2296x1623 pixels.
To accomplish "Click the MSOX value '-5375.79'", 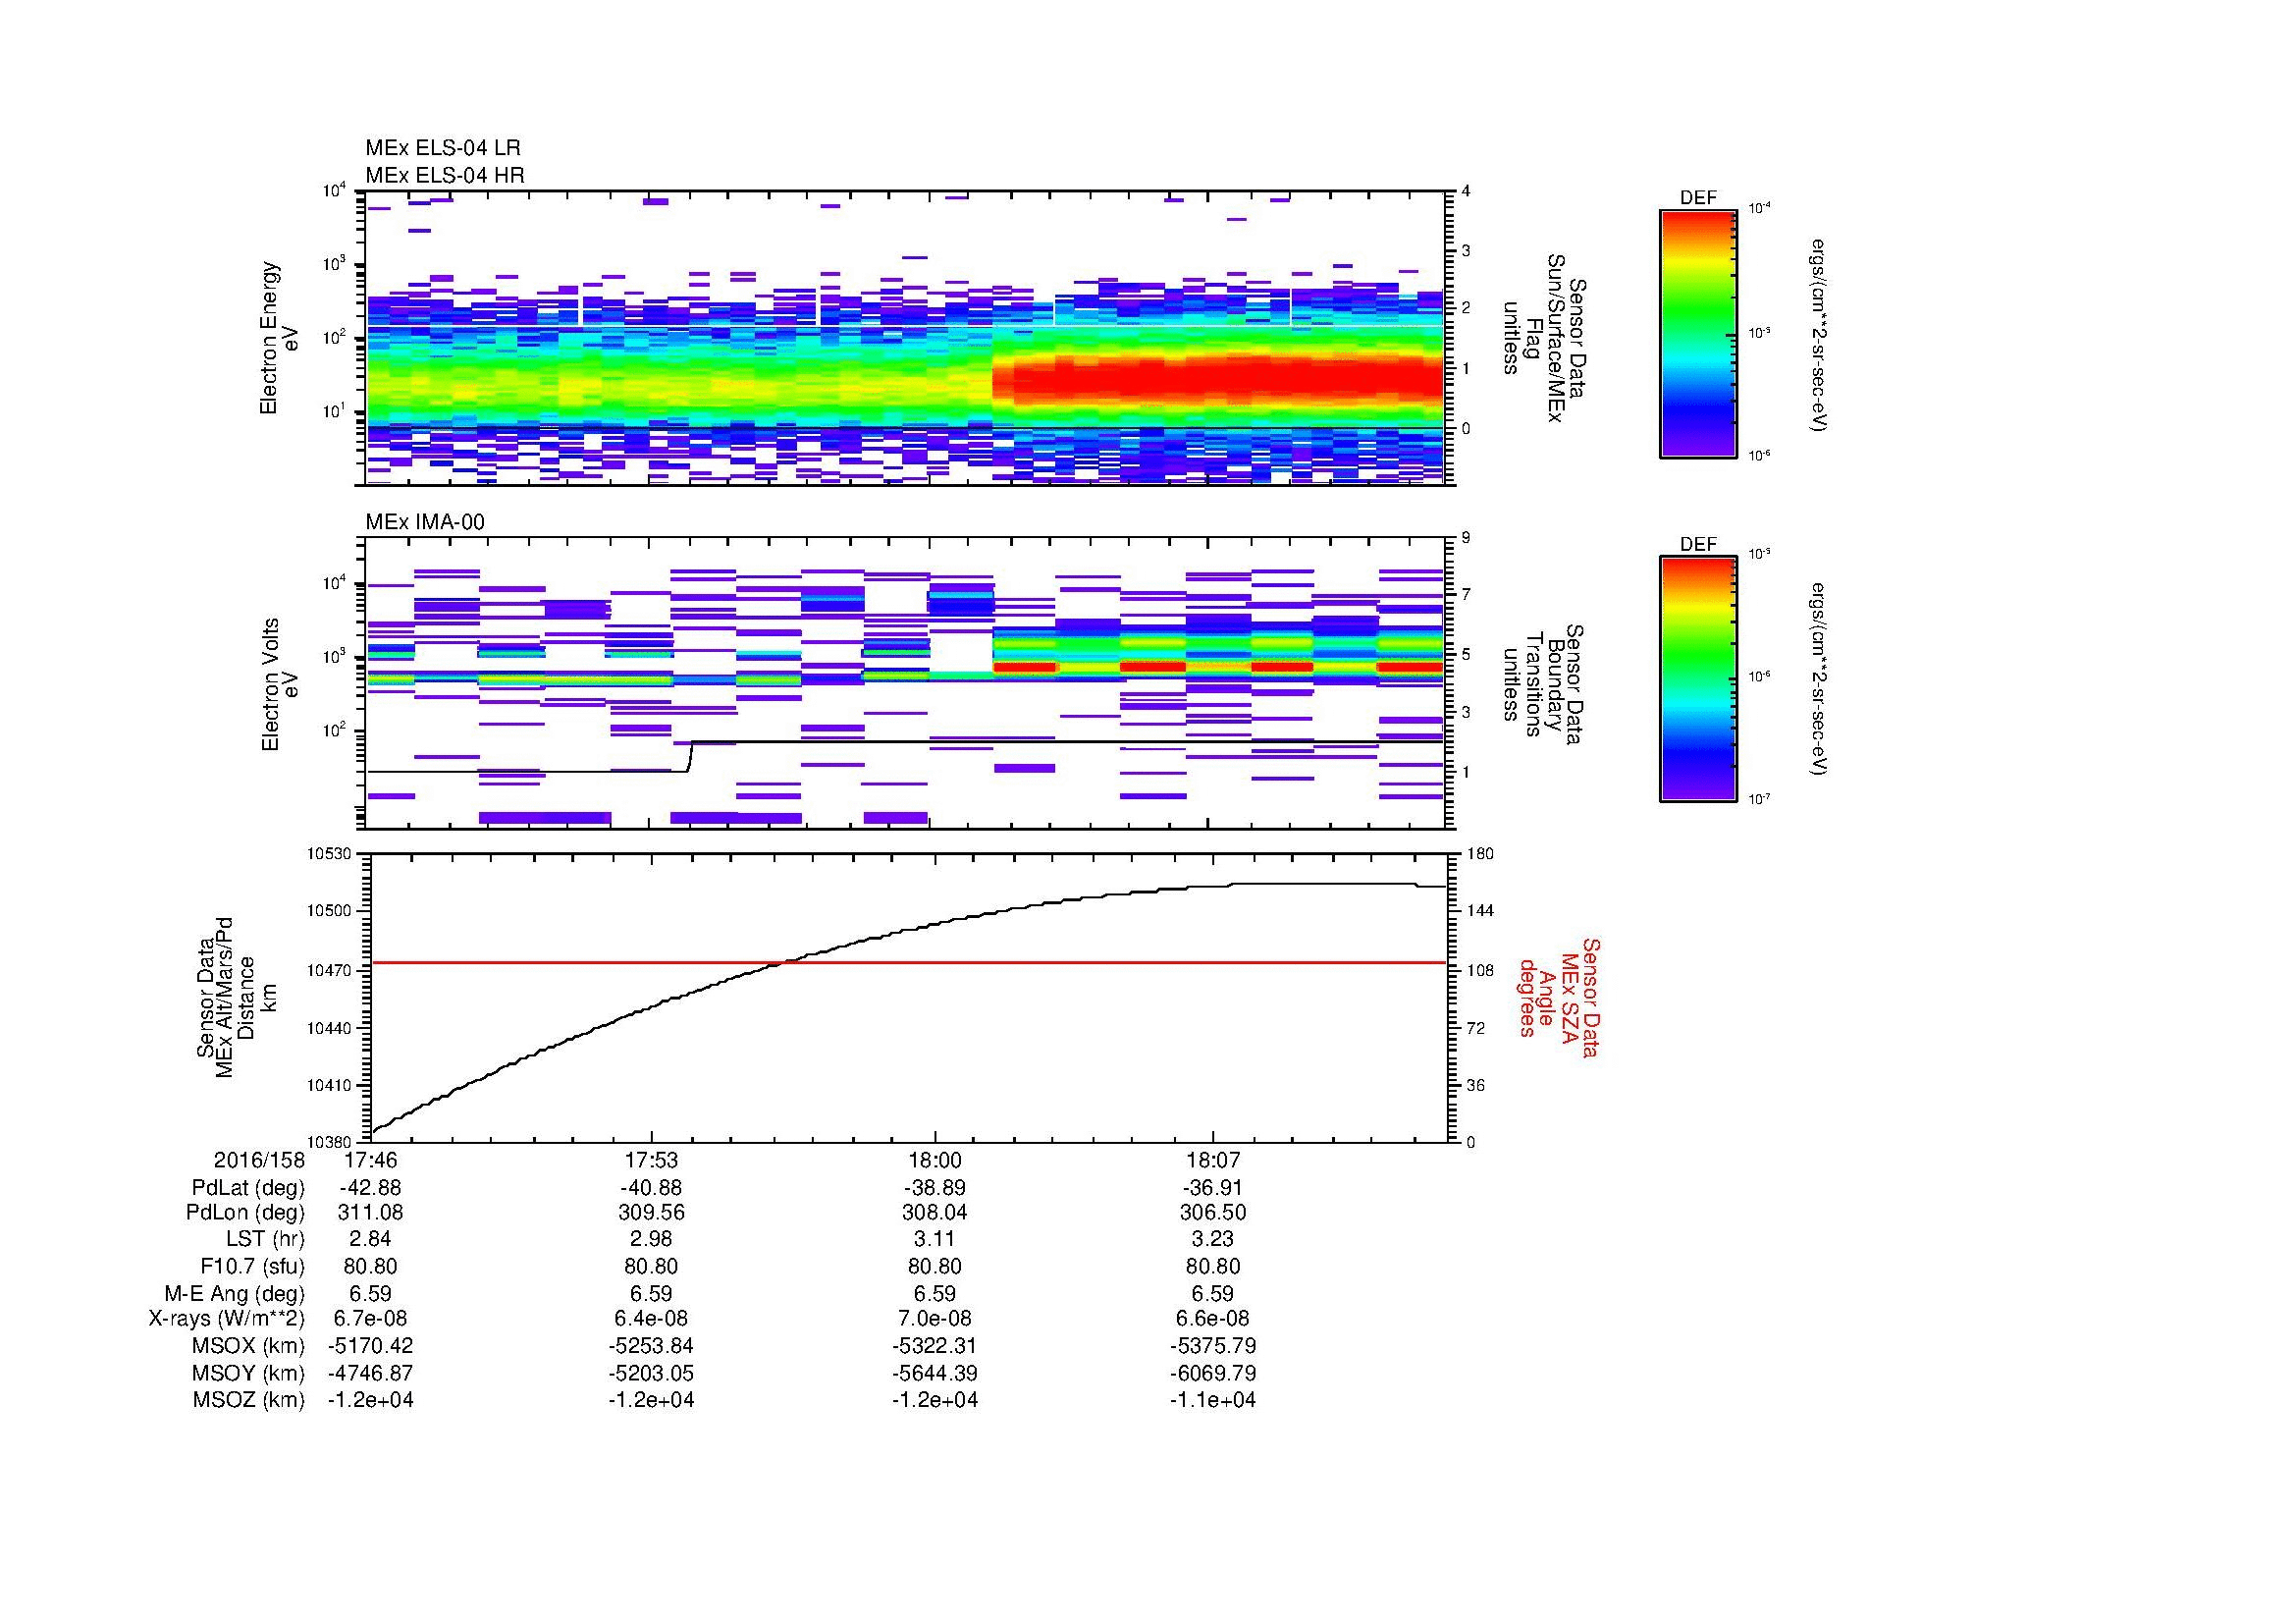I will tap(1213, 1346).
